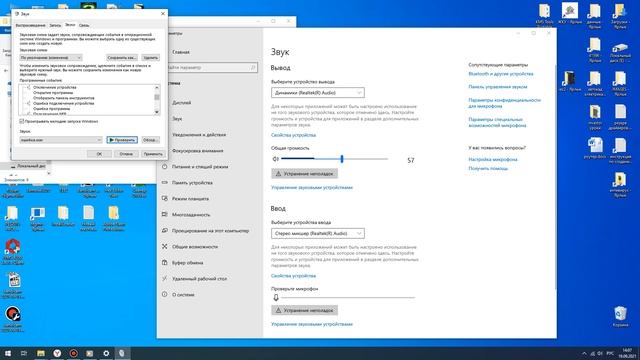This screenshot has height=360, width=640.
Task: Select the роутер.docx Word document on desktop
Action: [595, 149]
